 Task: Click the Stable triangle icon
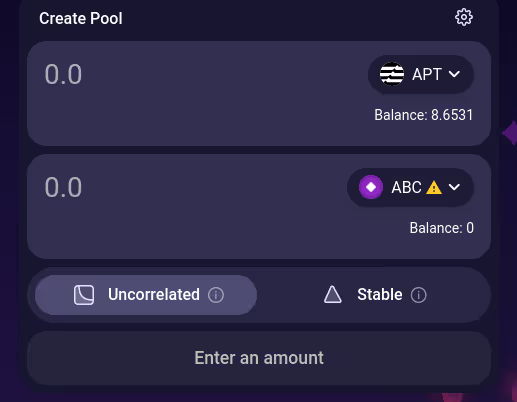(333, 295)
